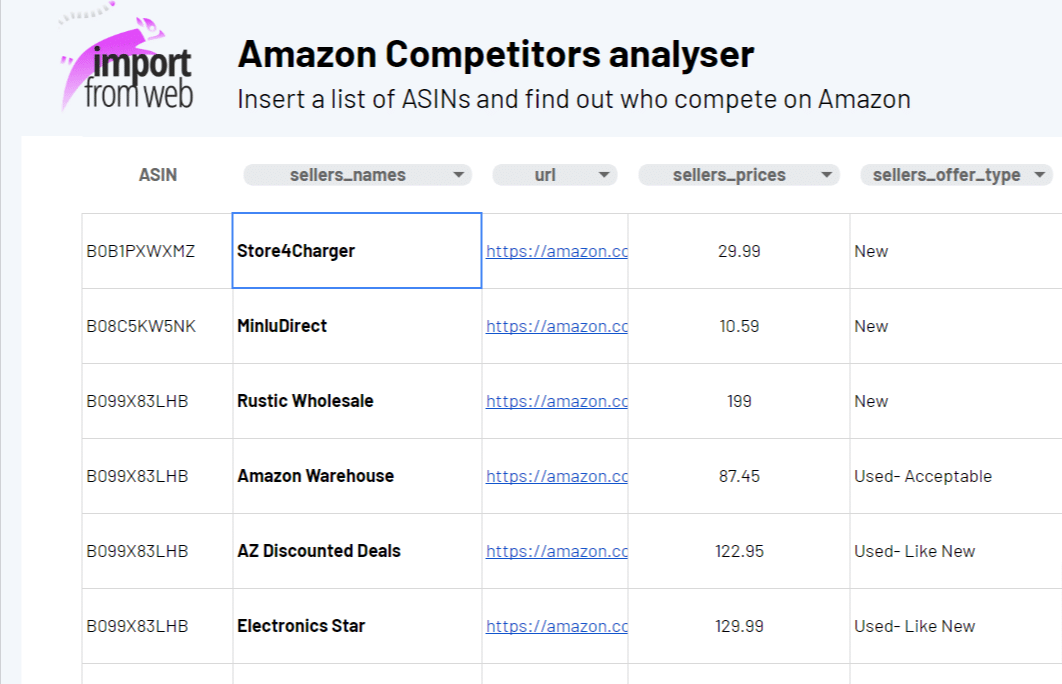
Task: Select the MinluDirect seller name cell
Action: 357,326
